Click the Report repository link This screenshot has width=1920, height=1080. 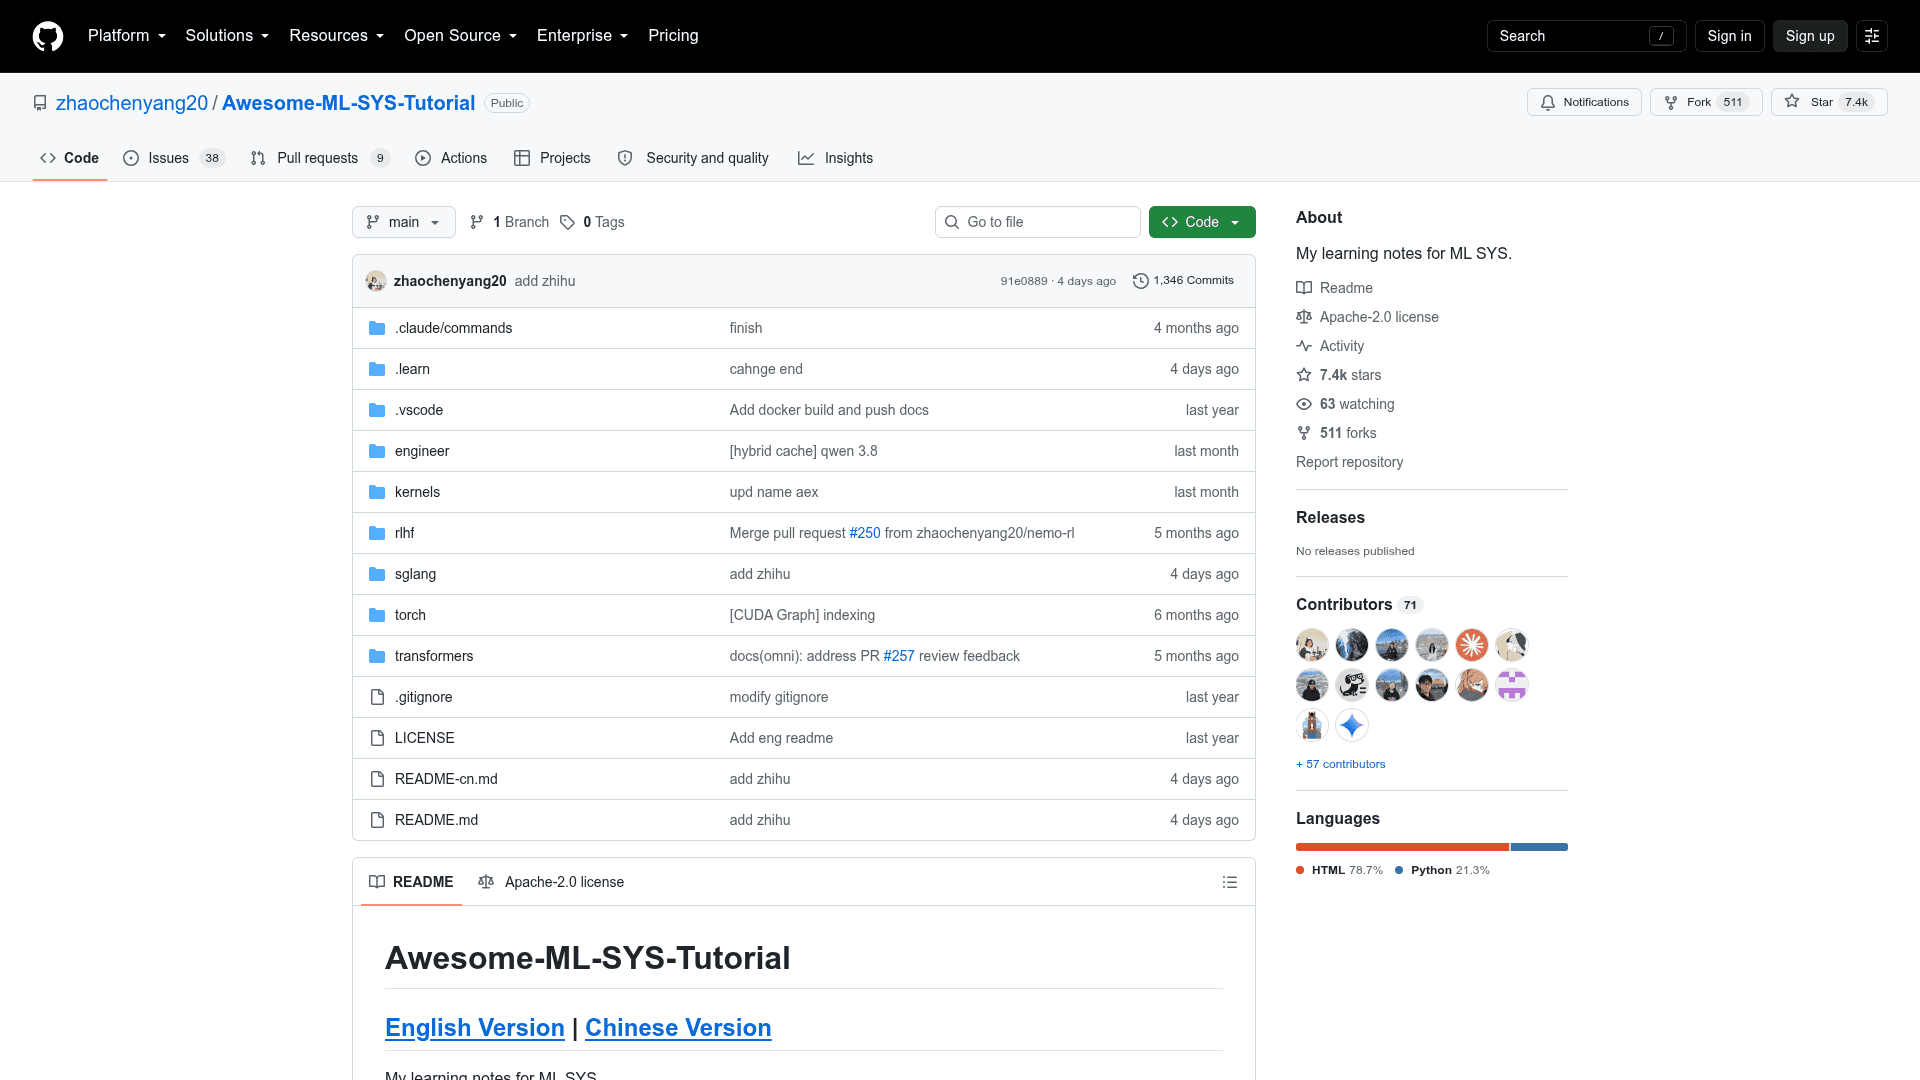point(1349,462)
